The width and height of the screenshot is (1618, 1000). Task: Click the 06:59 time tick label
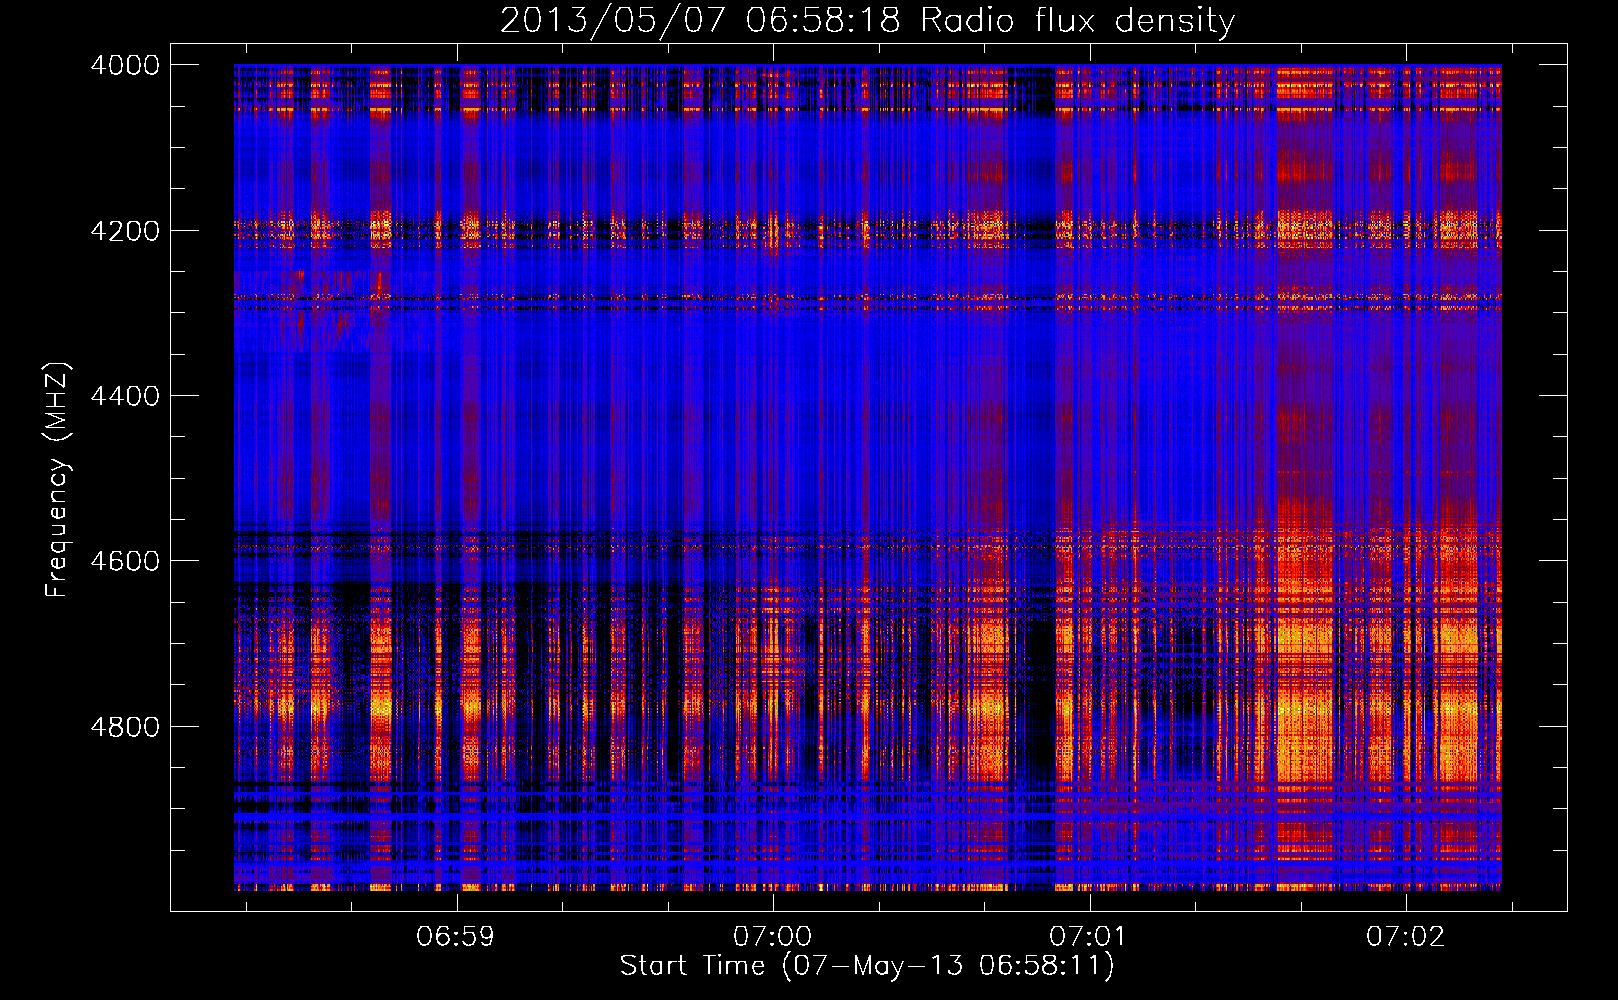(456, 937)
